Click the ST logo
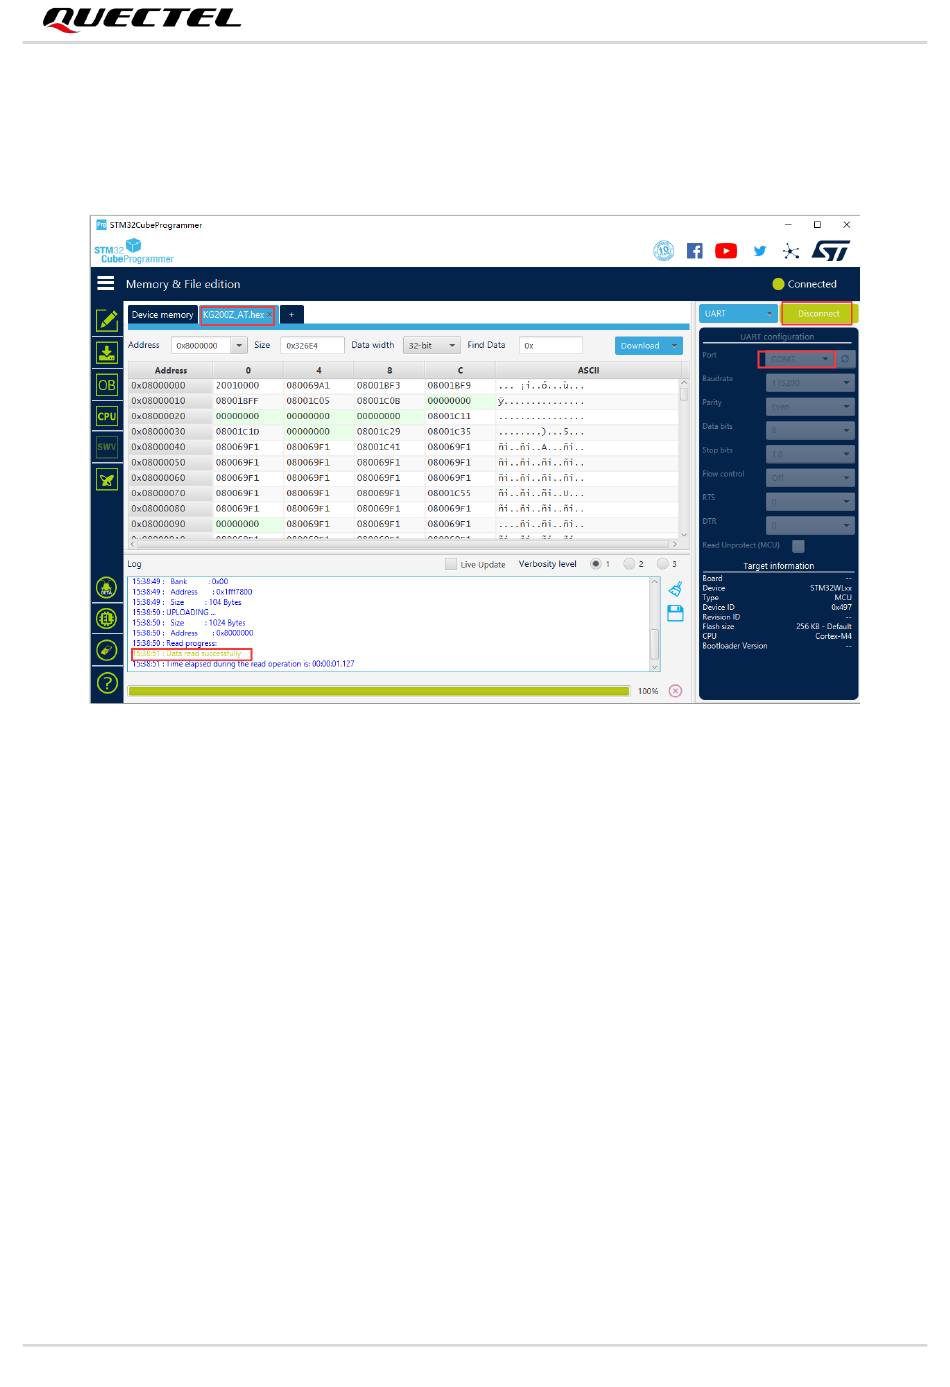950x1387 pixels. (831, 250)
